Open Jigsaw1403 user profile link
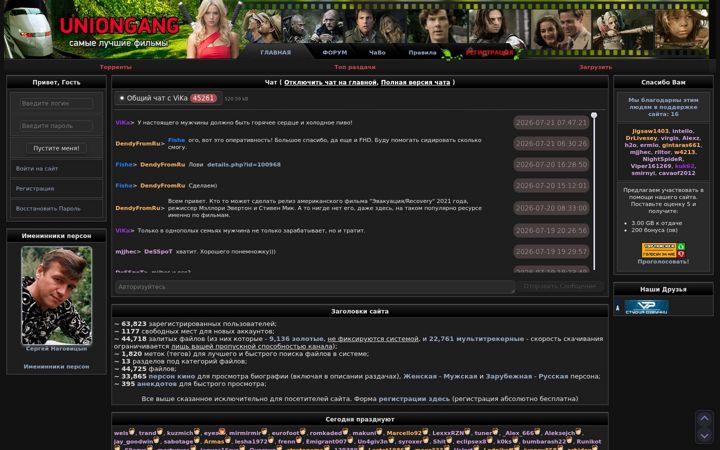Screen dimensions: 720x450 [650, 131]
